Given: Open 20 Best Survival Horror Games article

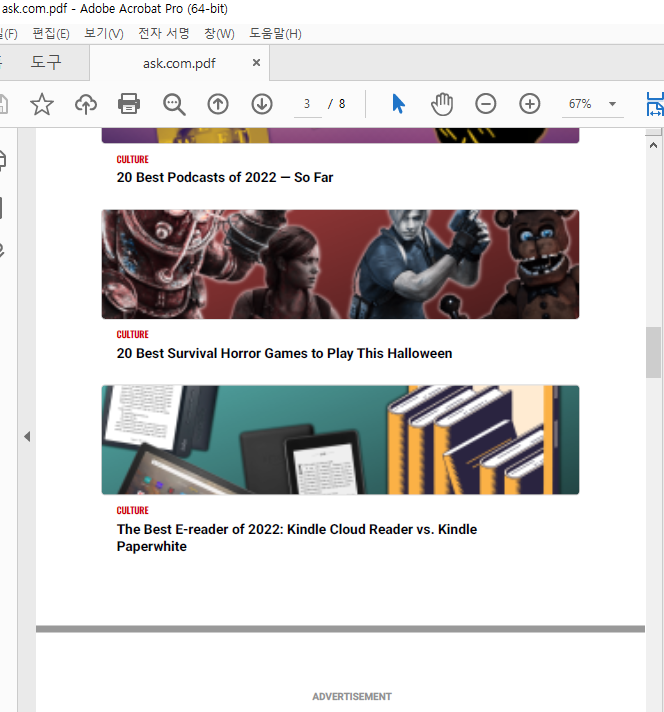Looking at the screenshot, I should pyautogui.click(x=284, y=353).
